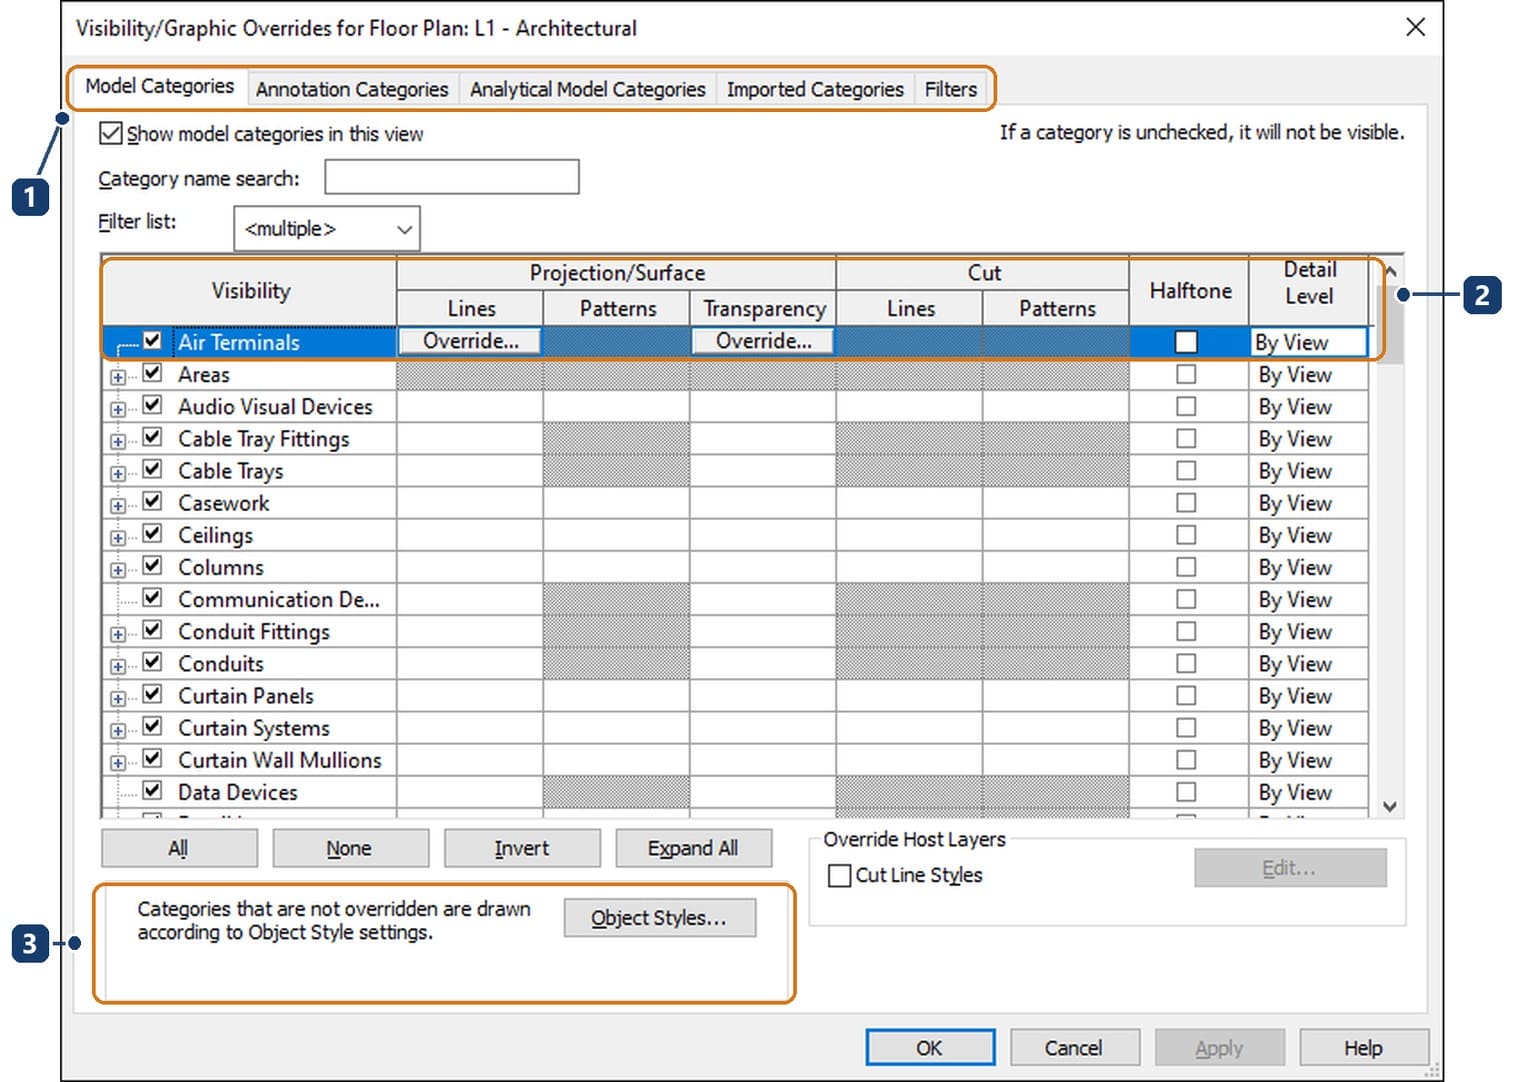Confirm with the OK button

coord(930,1047)
